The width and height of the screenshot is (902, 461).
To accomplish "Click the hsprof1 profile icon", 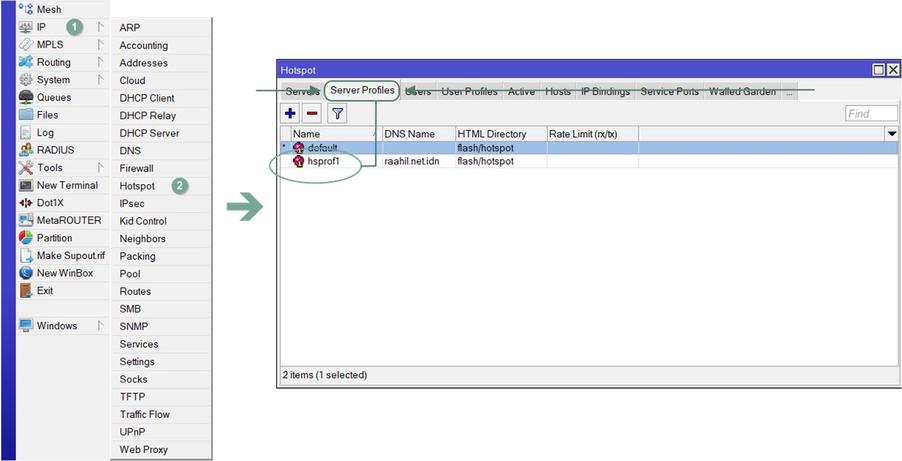I will (x=298, y=161).
